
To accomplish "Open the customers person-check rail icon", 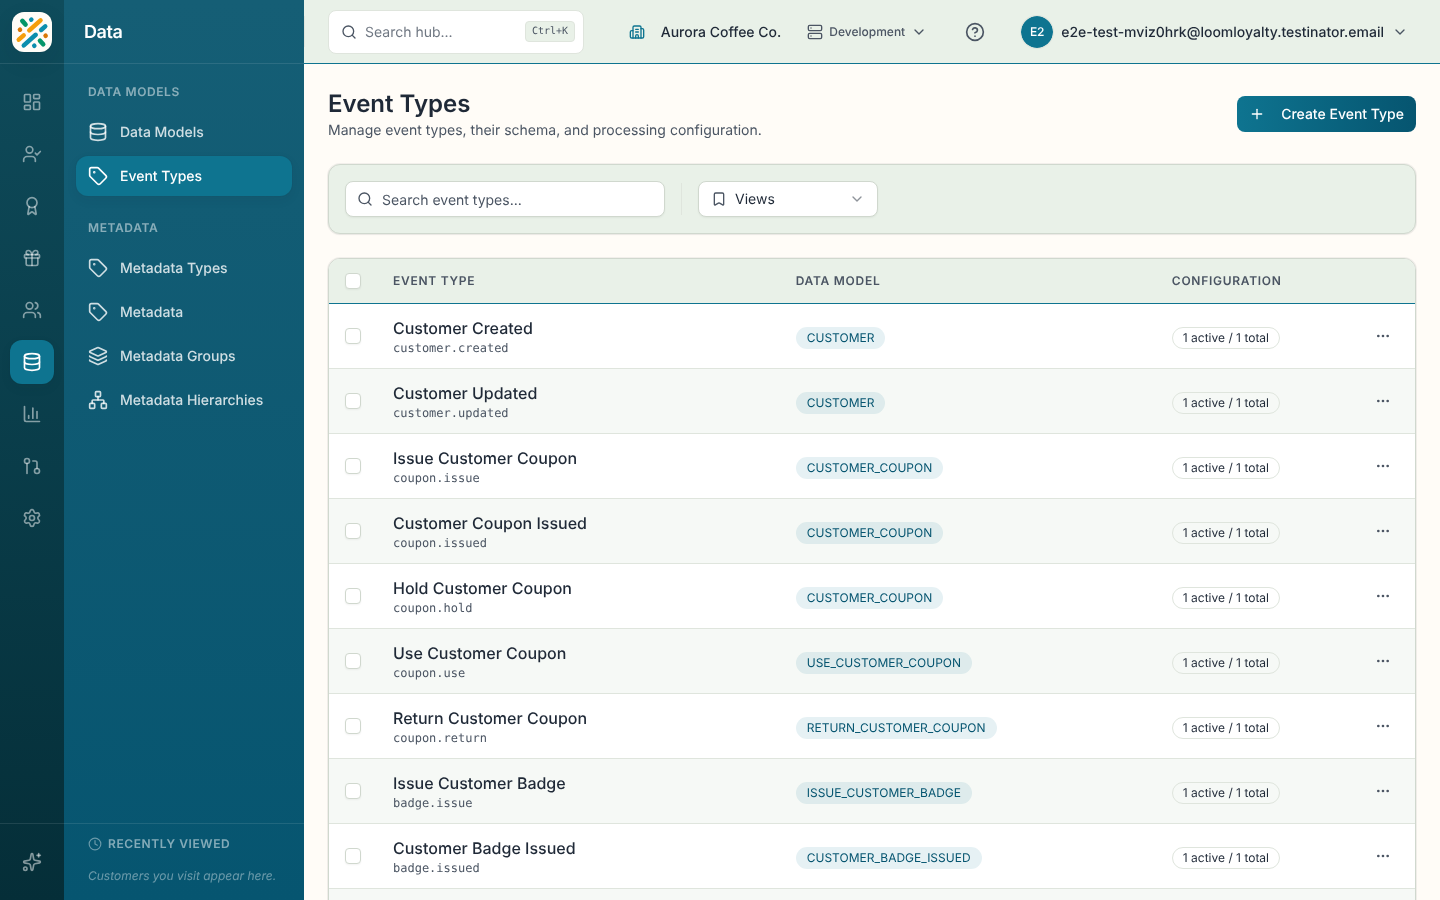I will click(32, 154).
